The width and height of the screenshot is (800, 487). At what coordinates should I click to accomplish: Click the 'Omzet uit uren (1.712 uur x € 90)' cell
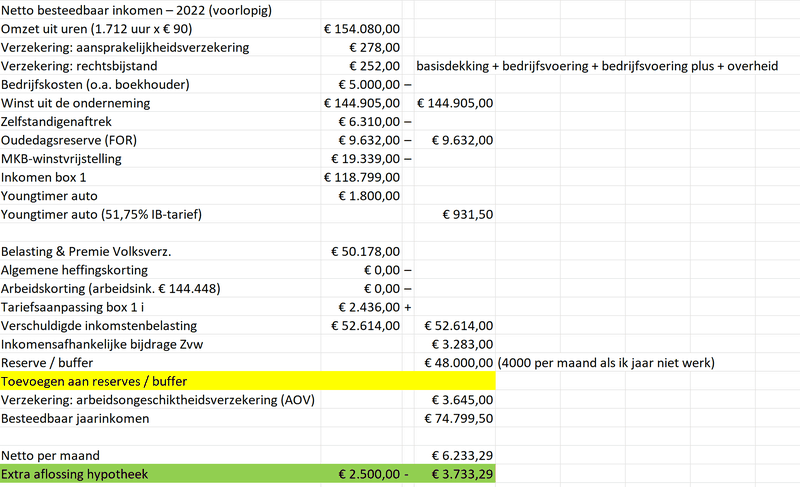point(96,29)
